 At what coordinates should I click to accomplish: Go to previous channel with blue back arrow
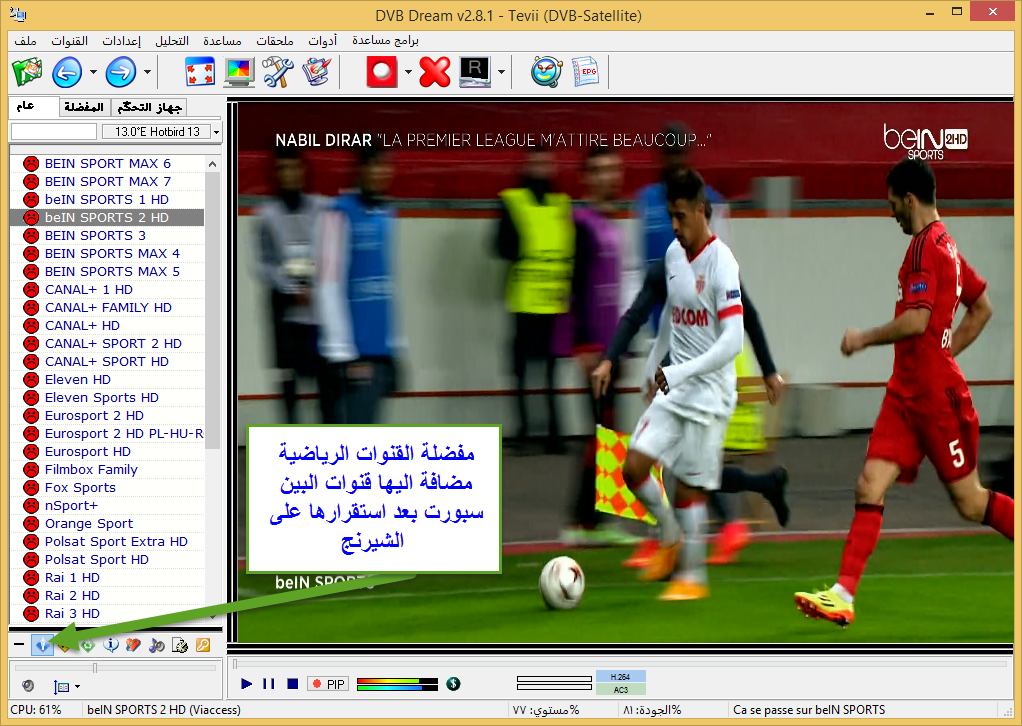67,72
